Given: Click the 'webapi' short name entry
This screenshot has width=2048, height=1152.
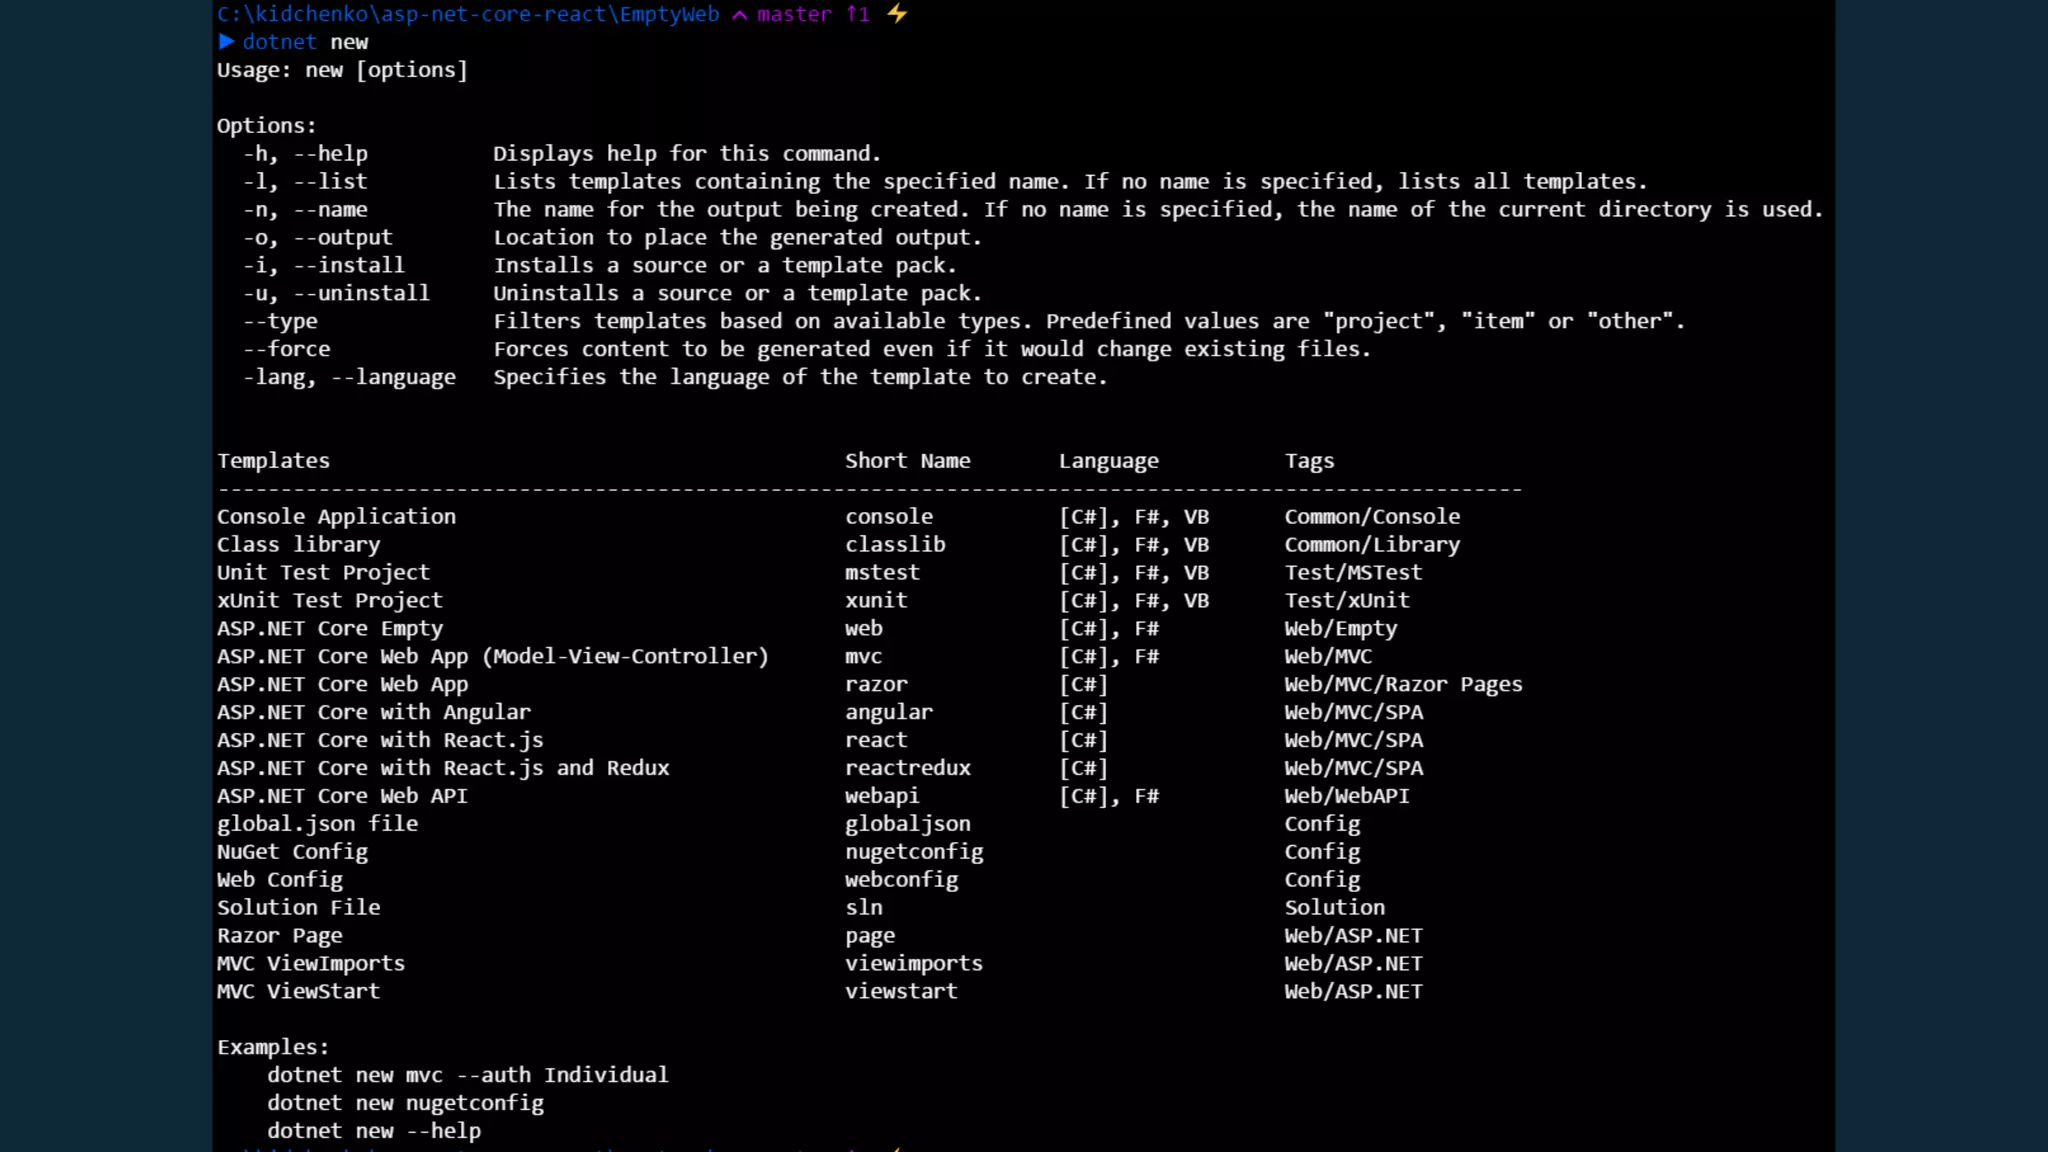Looking at the screenshot, I should 881,796.
